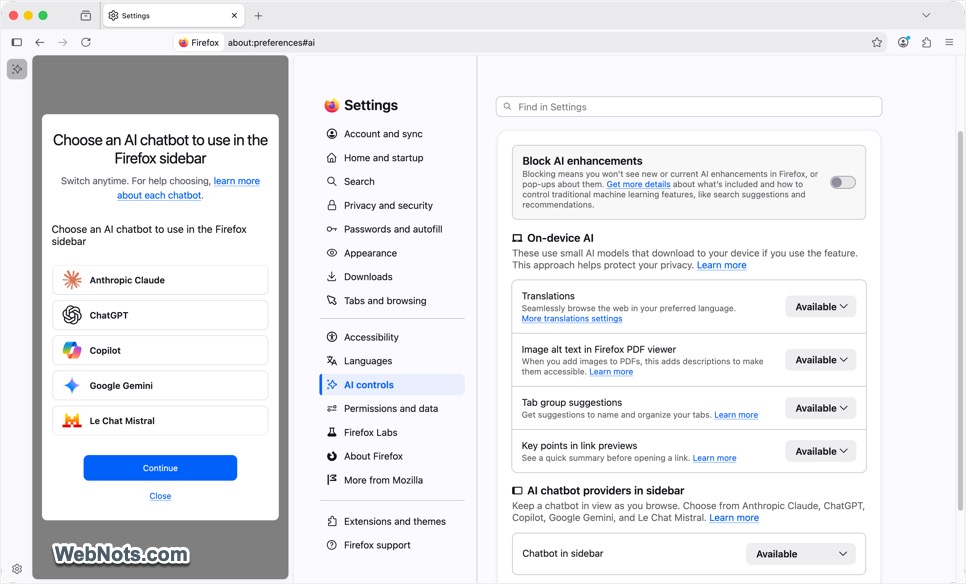Click the Close link under Continue
This screenshot has width=966, height=584.
point(160,496)
